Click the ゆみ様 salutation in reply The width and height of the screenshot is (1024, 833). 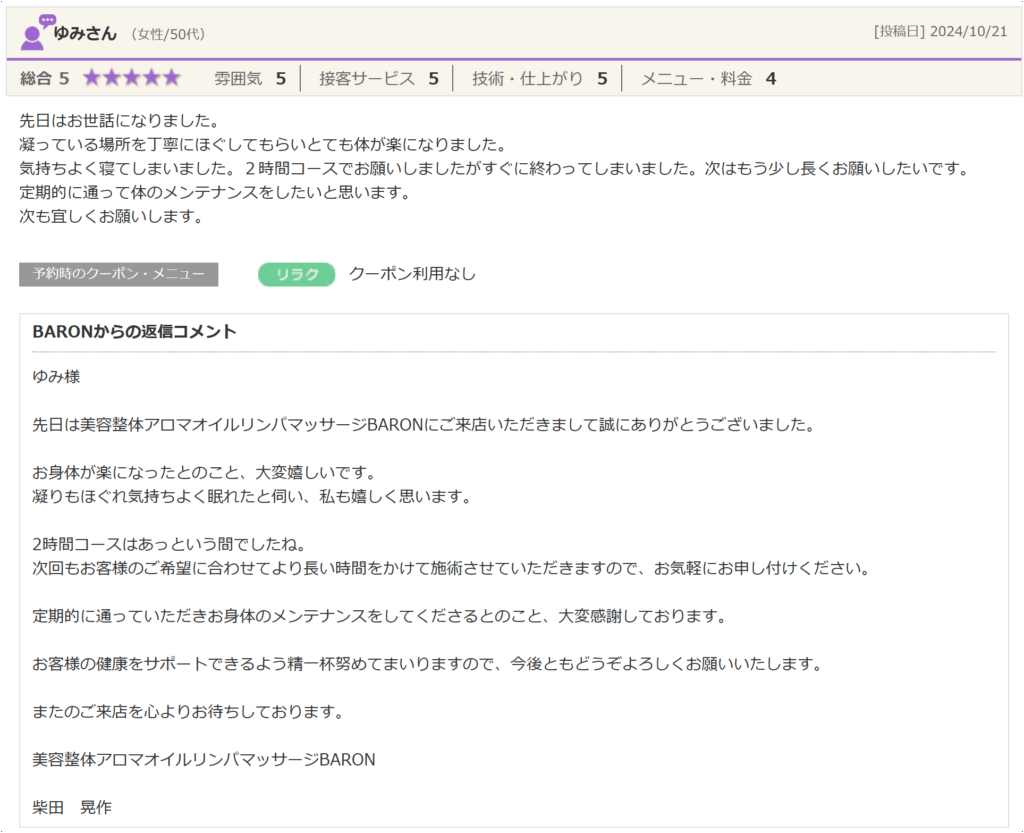[x=56, y=377]
